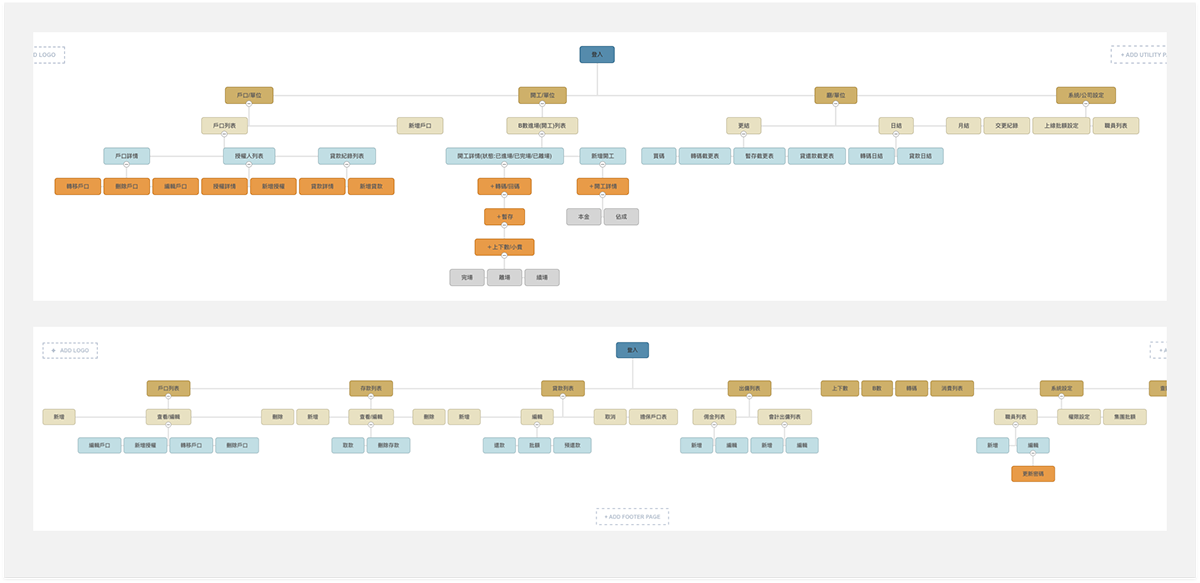
Task: Select the 轉碼日結 node
Action: point(872,156)
